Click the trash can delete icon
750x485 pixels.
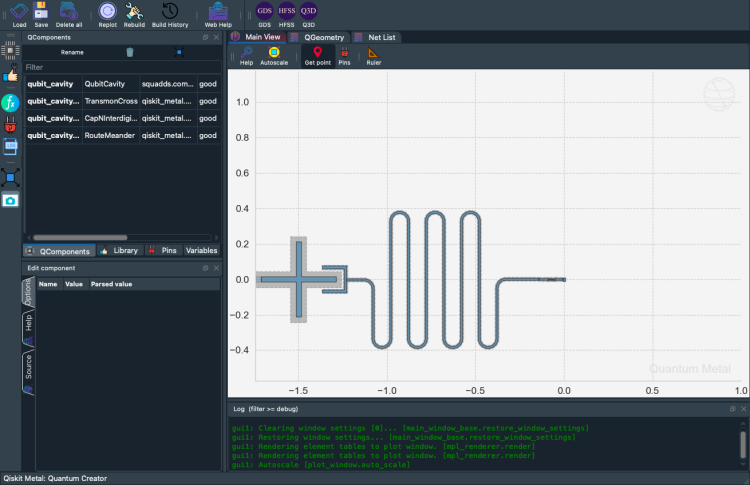click(x=129, y=52)
